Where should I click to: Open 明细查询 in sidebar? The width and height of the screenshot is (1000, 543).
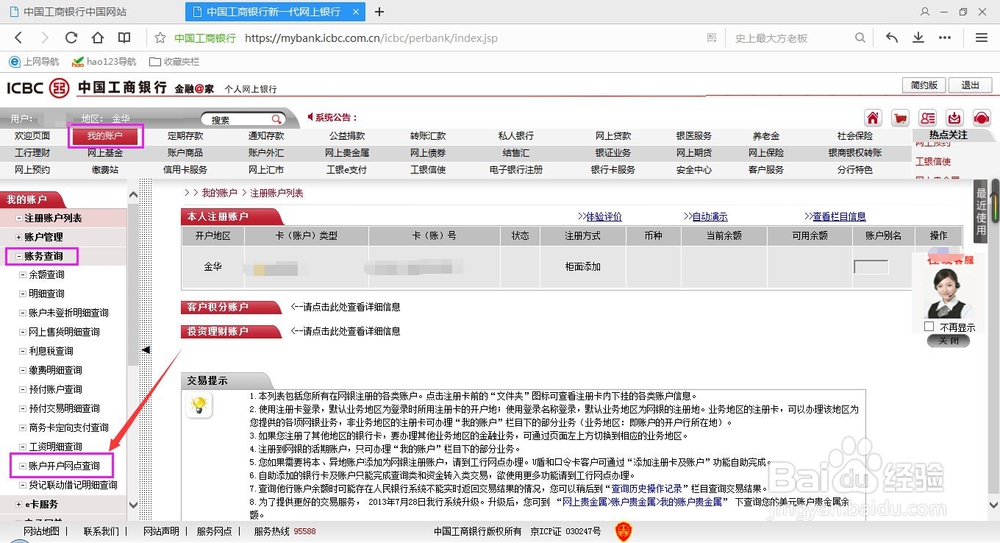pyautogui.click(x=47, y=294)
